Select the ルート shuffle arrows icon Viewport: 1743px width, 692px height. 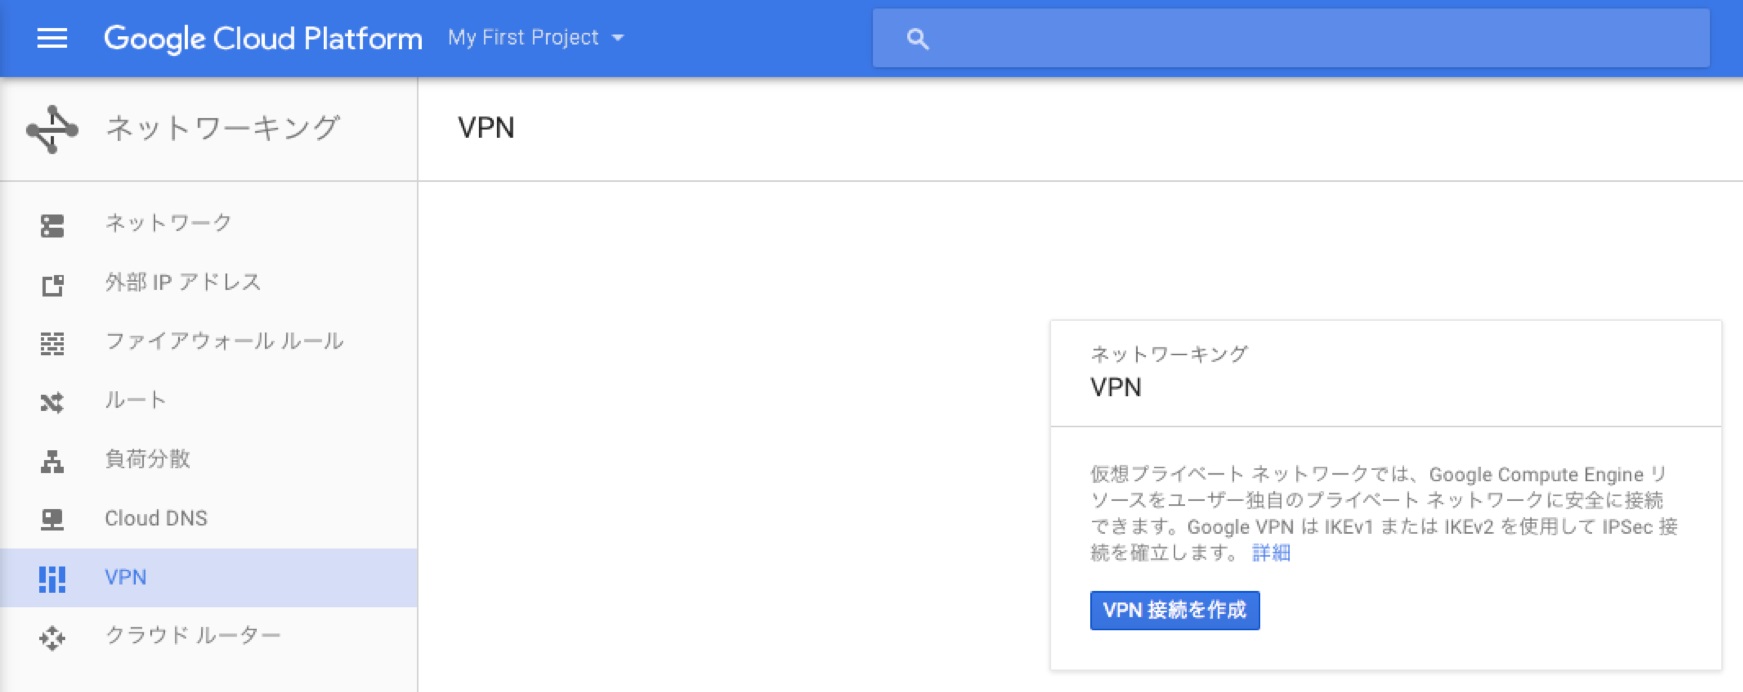(x=52, y=402)
